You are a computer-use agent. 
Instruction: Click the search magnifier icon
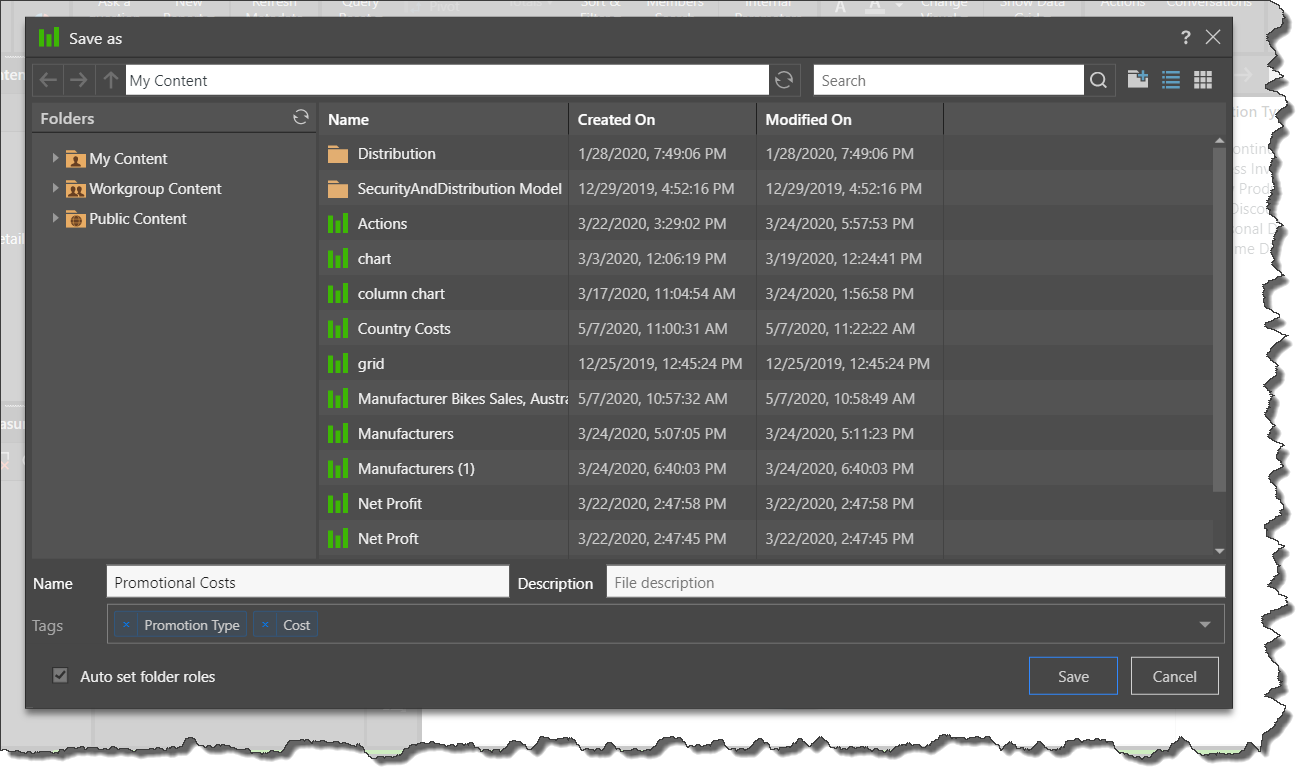[x=1098, y=81]
